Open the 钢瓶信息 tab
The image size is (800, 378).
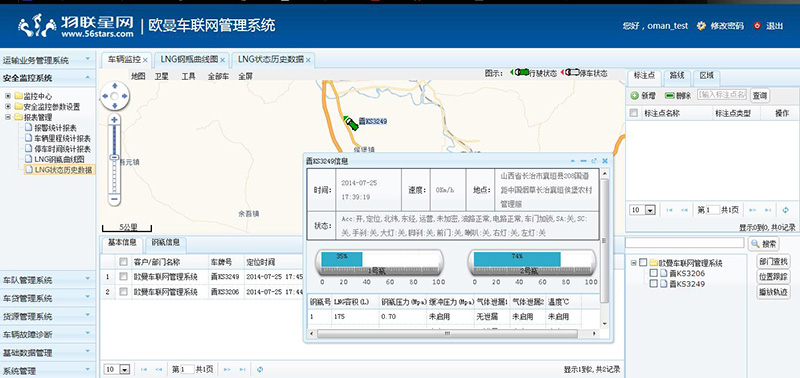pos(166,243)
